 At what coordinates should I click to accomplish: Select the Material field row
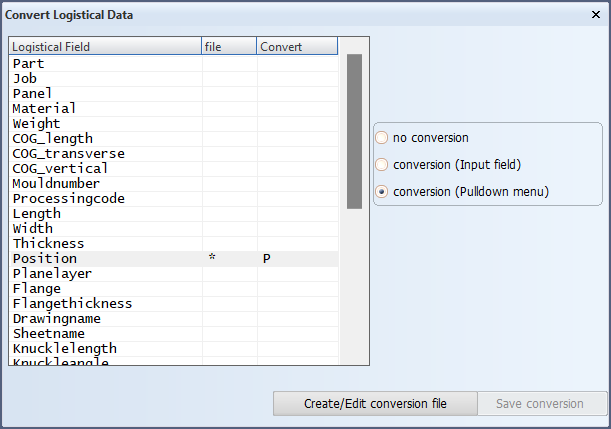pyautogui.click(x=173, y=109)
